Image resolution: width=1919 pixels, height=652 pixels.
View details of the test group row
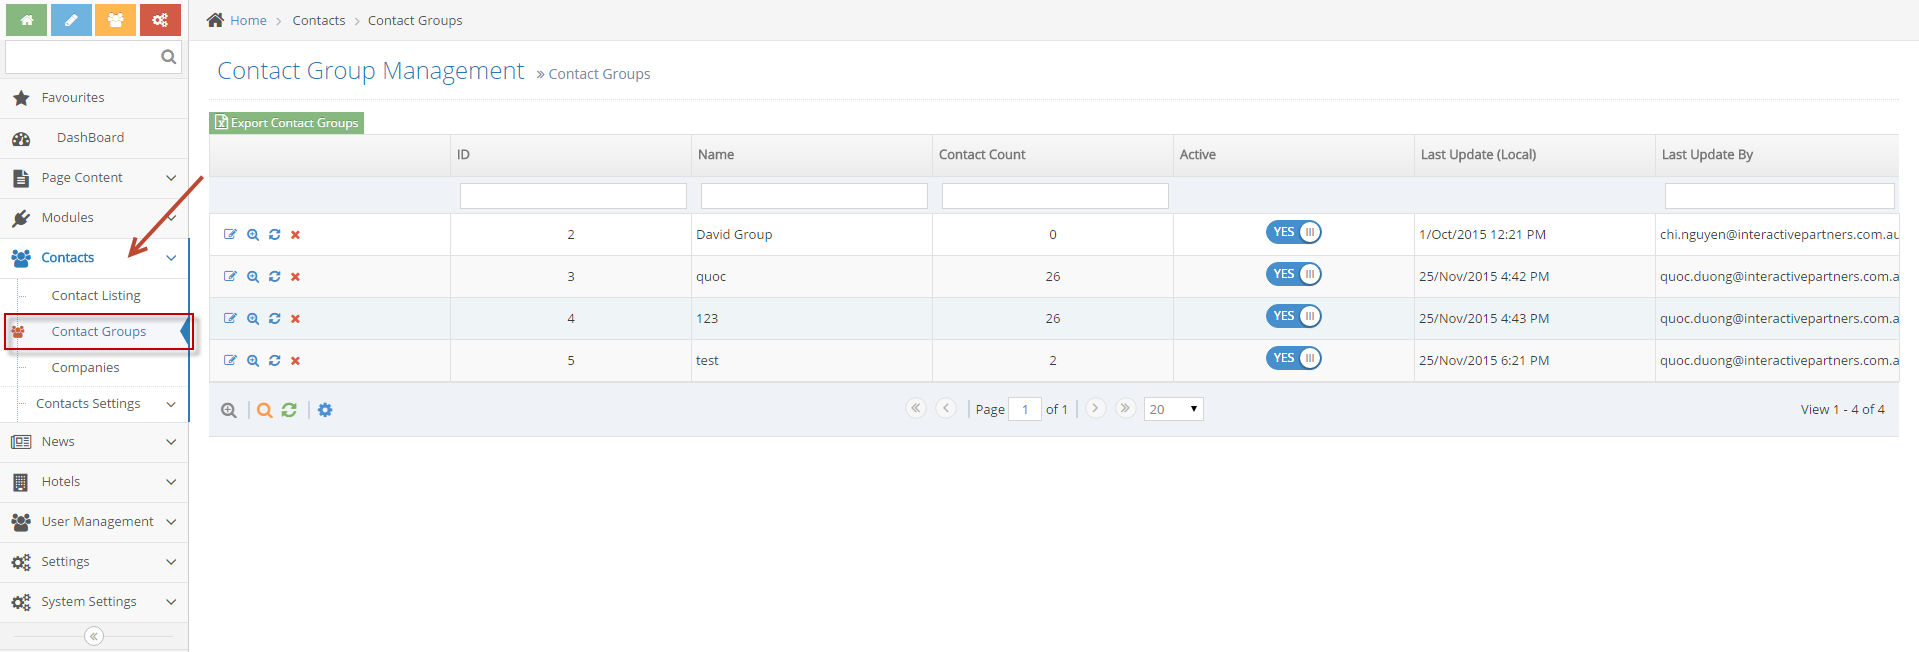pyautogui.click(x=253, y=361)
